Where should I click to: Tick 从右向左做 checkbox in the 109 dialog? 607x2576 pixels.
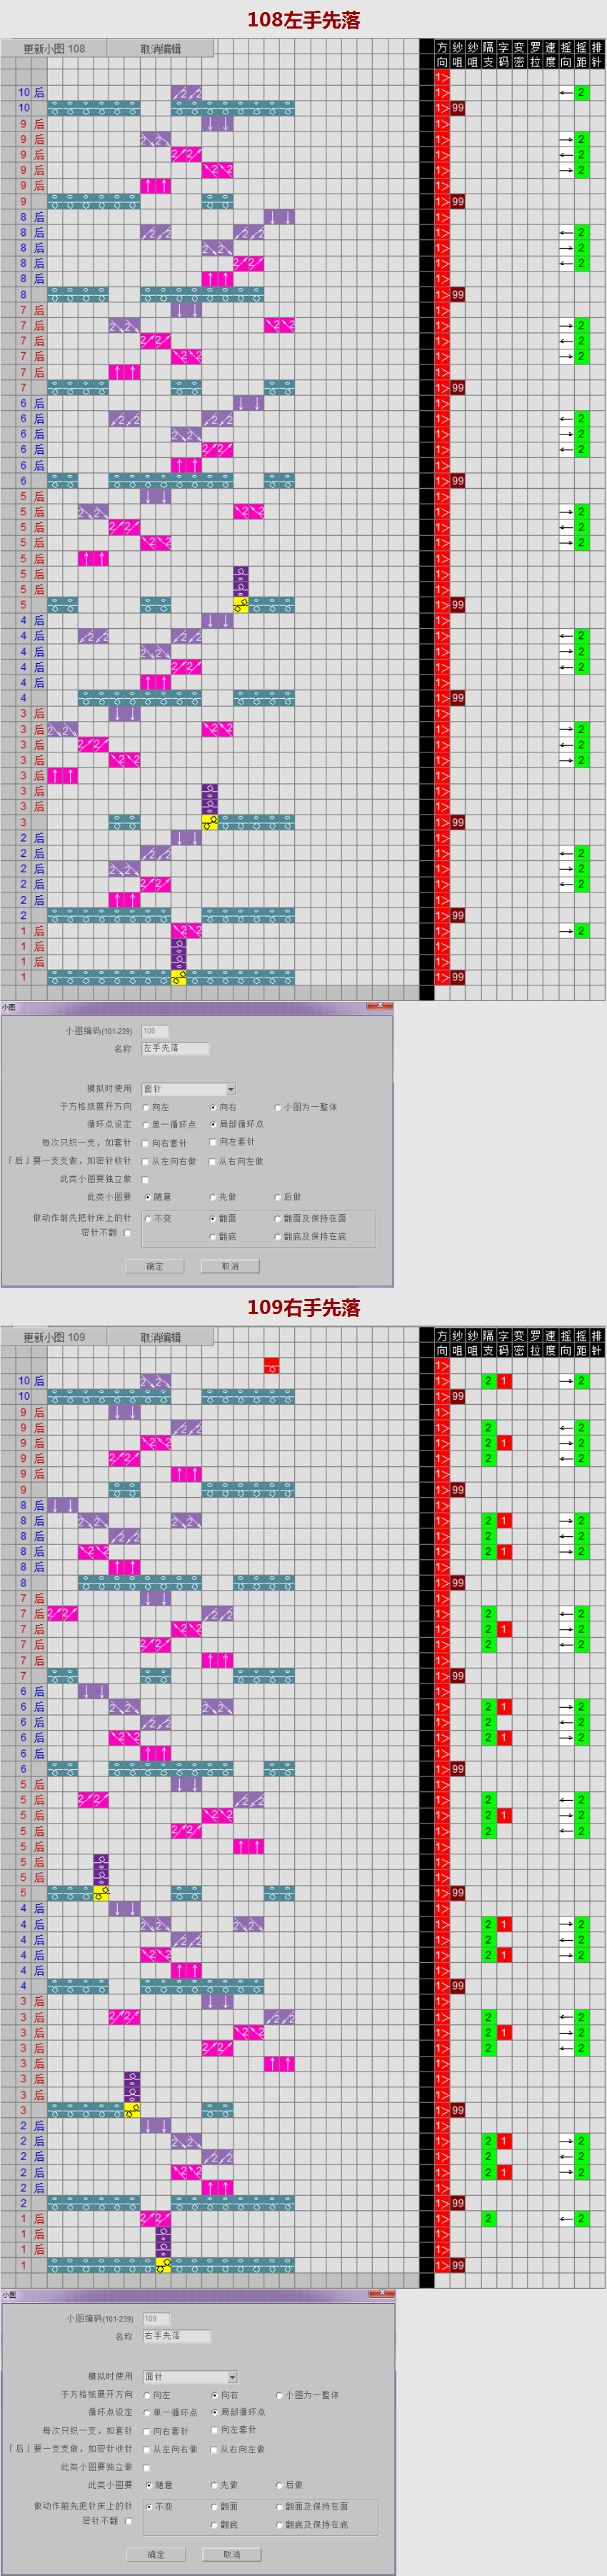(214, 2450)
